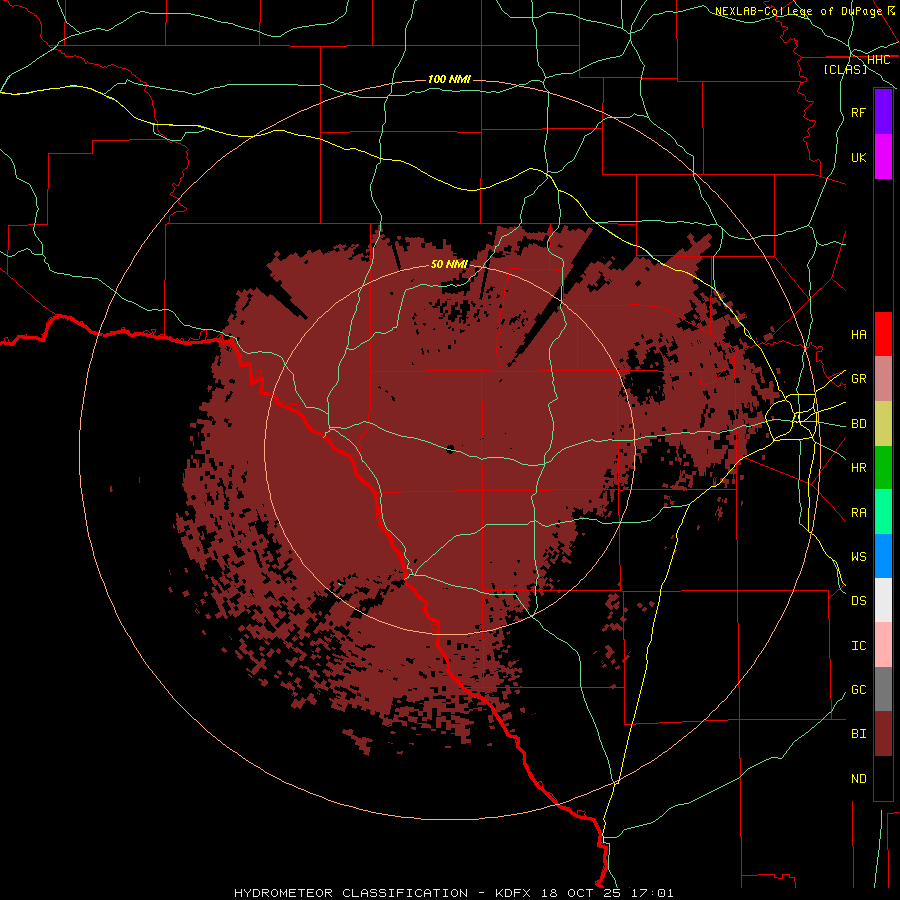Click the RA legend label
This screenshot has height=900, width=900.
859,513
